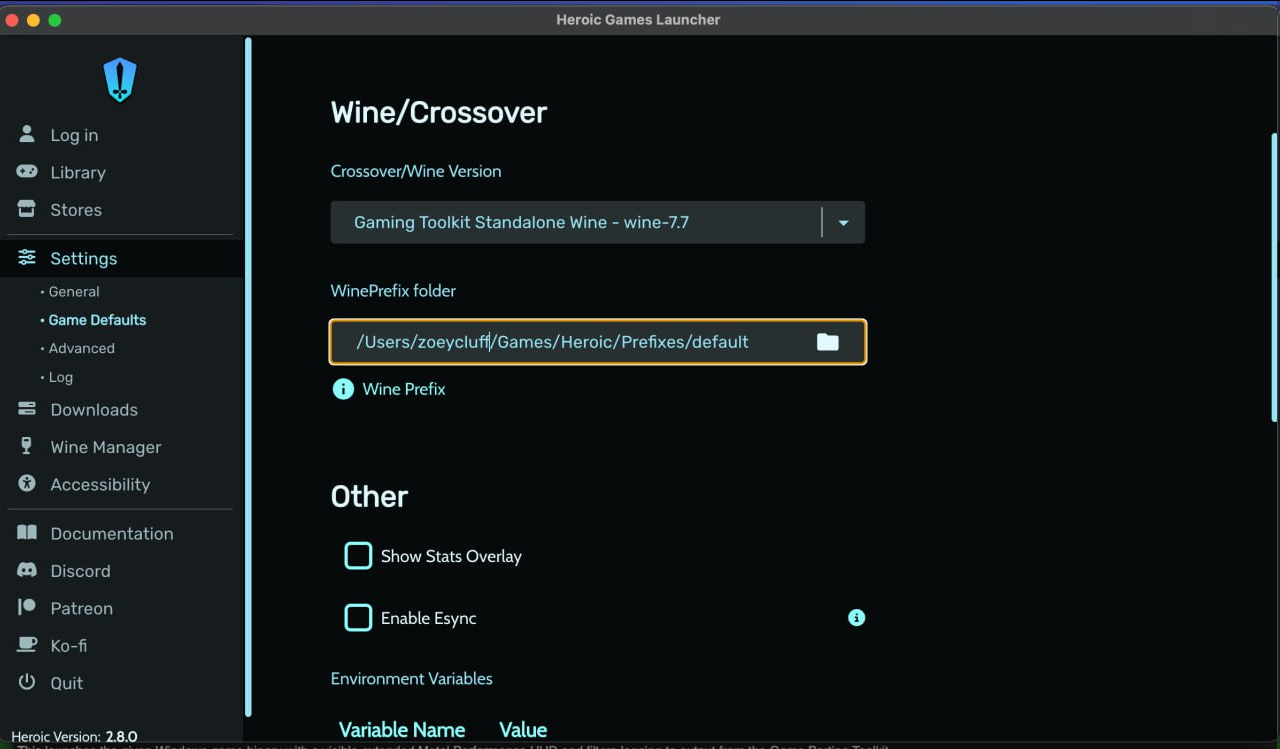Click the Patreon logo icon
This screenshot has height=749, width=1280.
click(27, 607)
